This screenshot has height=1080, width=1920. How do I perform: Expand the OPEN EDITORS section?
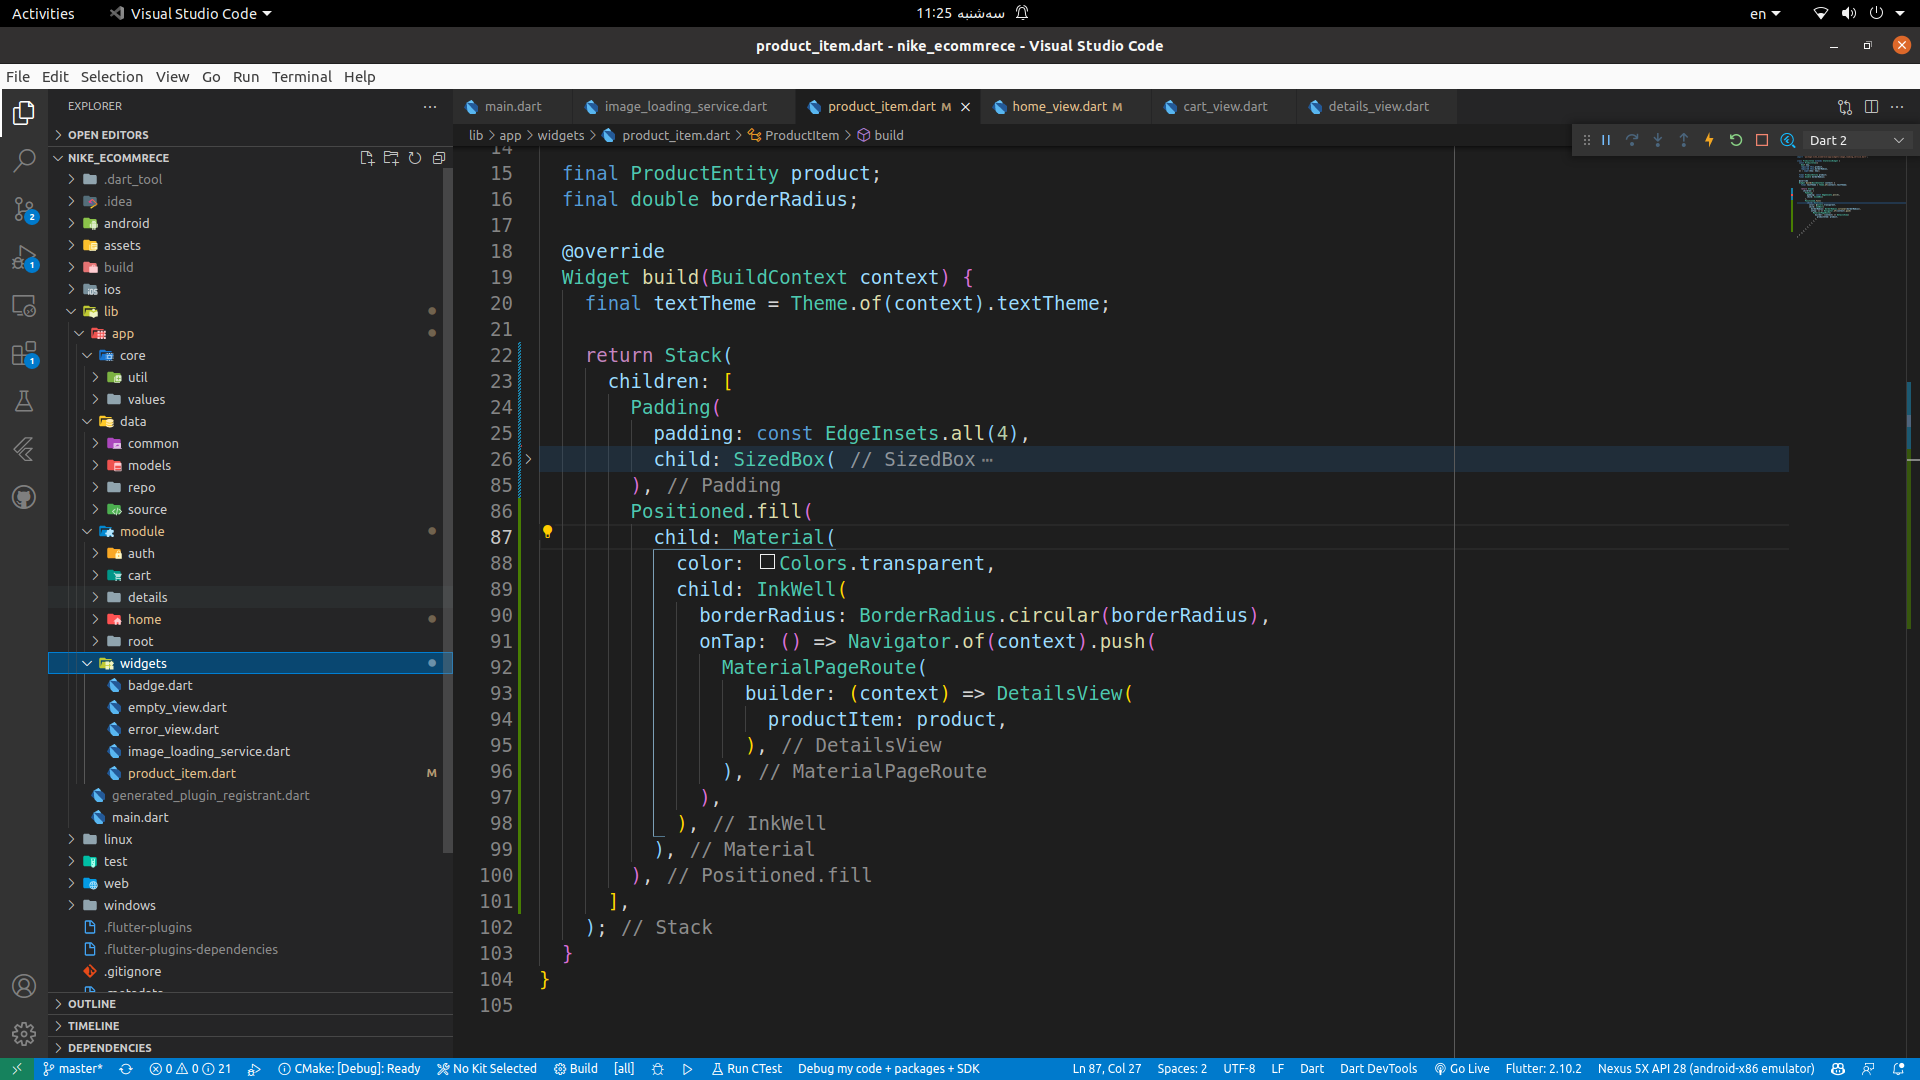coord(250,135)
